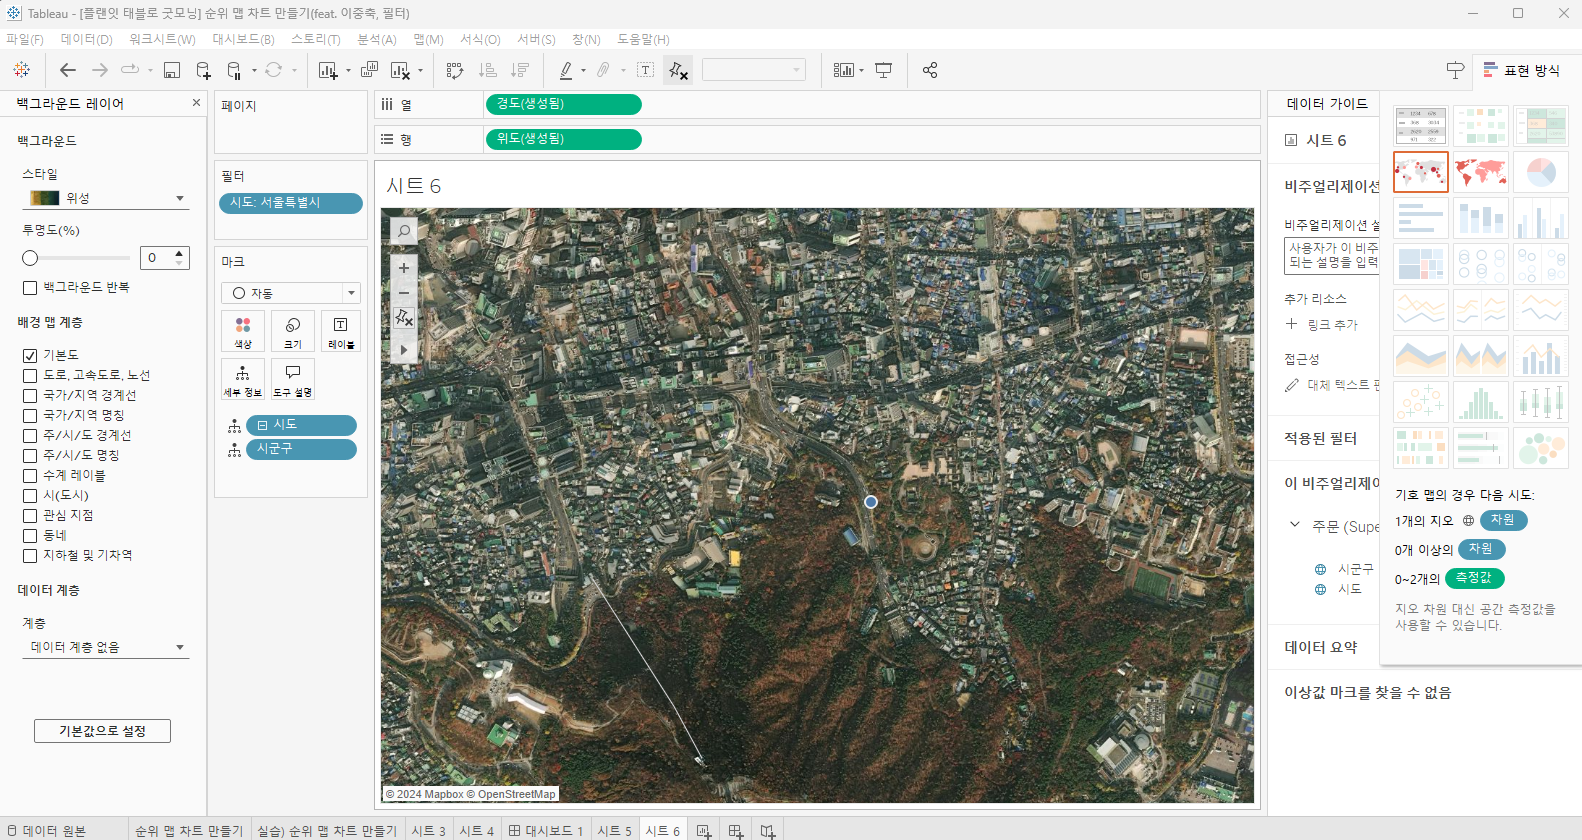Click the blue data point on map

point(871,502)
